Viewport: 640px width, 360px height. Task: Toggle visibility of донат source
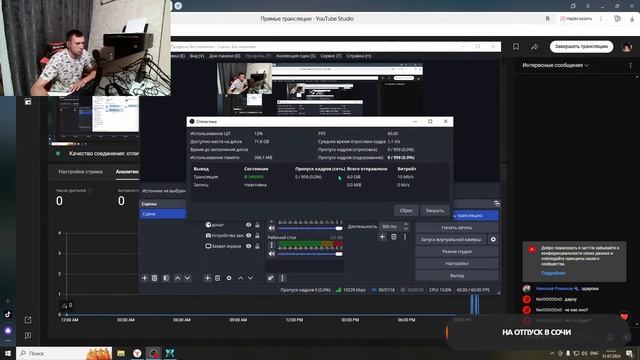248,225
